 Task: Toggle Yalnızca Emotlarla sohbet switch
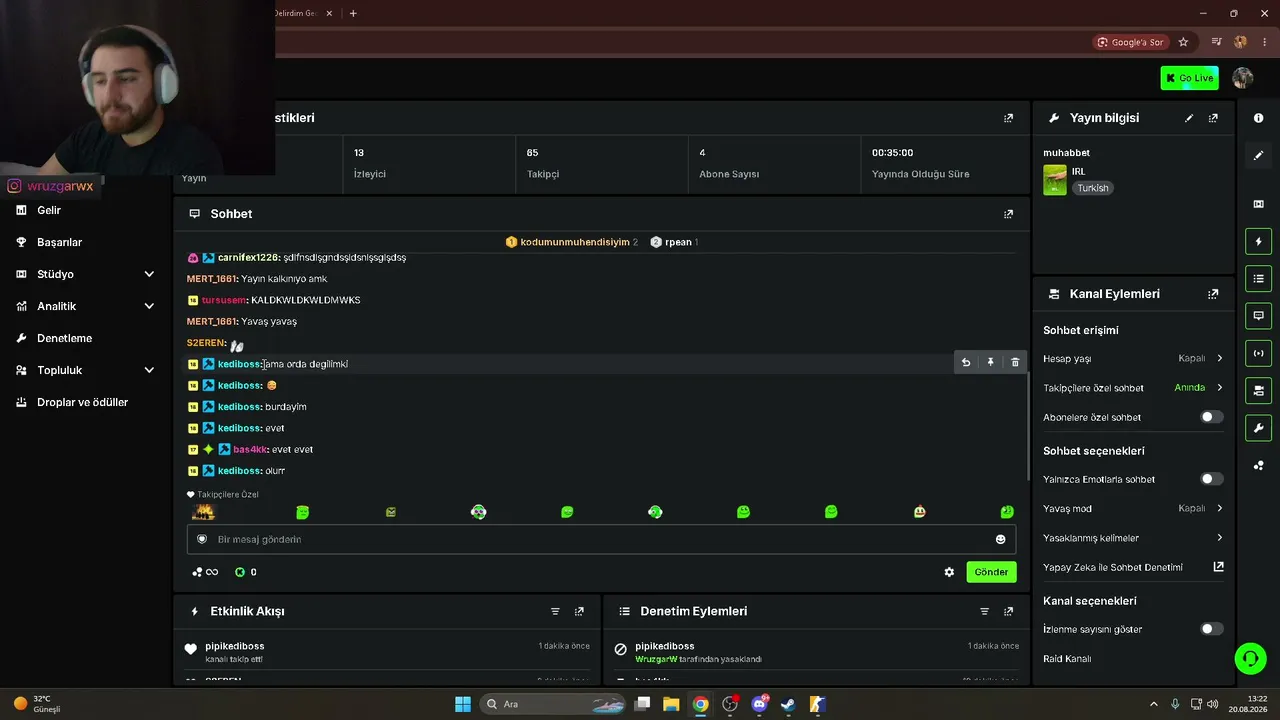[1211, 479]
